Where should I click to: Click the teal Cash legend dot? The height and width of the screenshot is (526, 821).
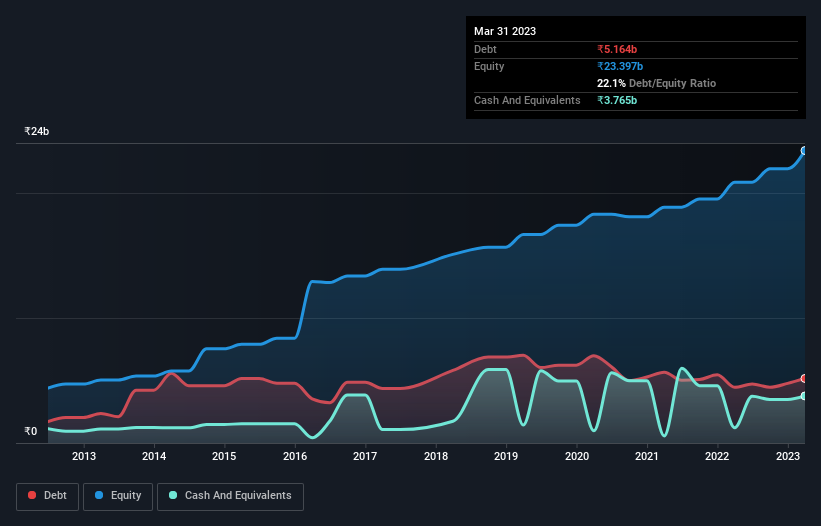[173, 495]
